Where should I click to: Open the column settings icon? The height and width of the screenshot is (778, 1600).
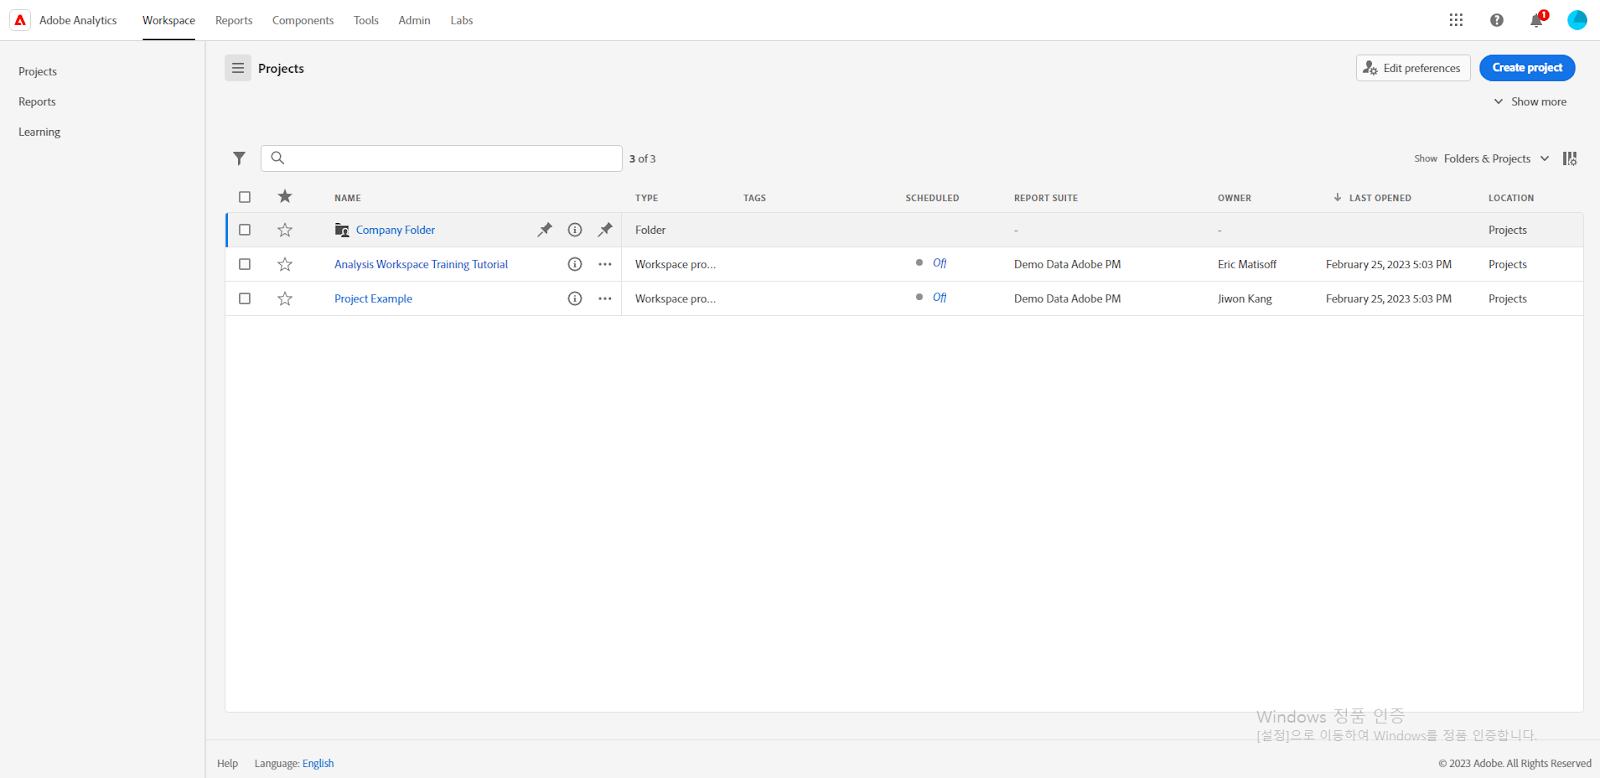(1570, 159)
